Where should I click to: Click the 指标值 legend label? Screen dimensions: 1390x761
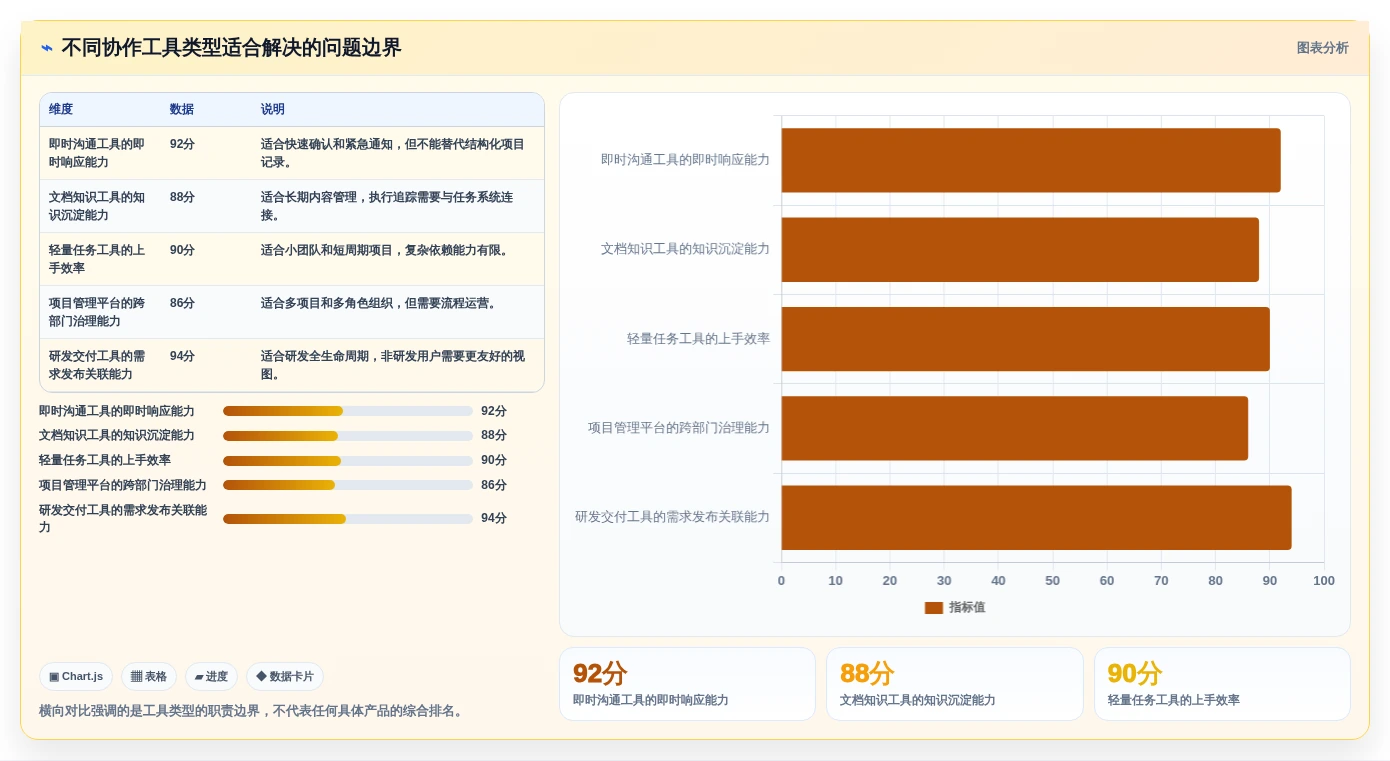pyautogui.click(x=967, y=608)
